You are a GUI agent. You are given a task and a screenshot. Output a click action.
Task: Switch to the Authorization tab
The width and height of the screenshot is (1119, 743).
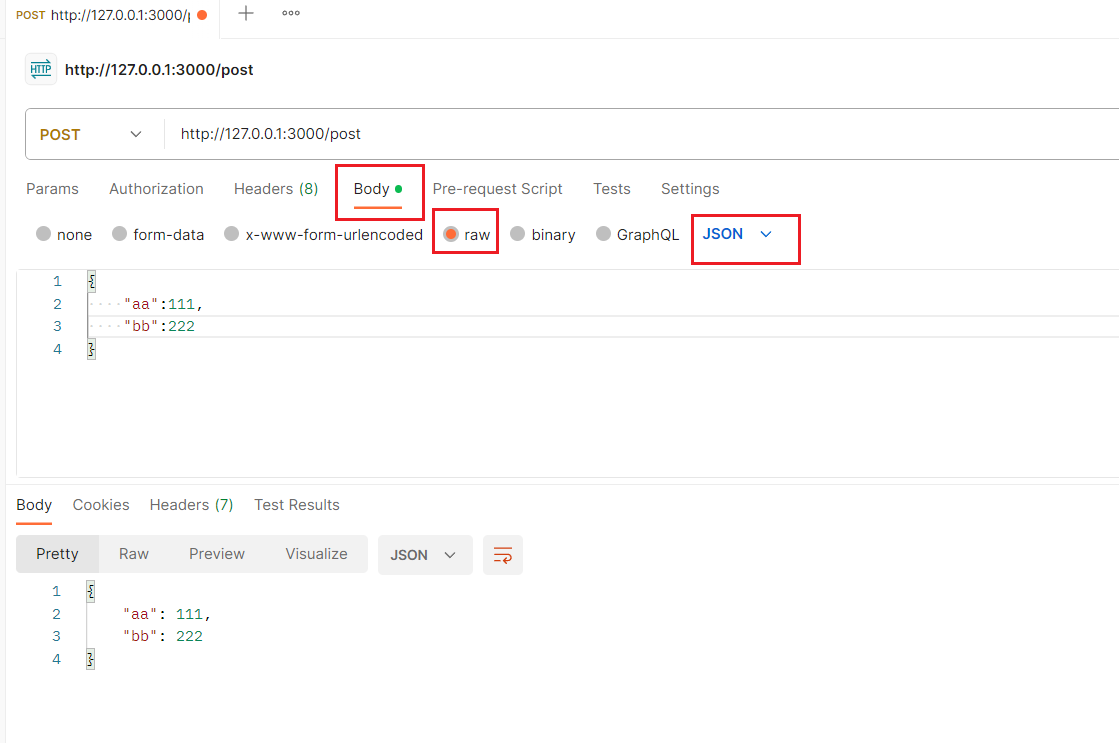click(x=156, y=189)
